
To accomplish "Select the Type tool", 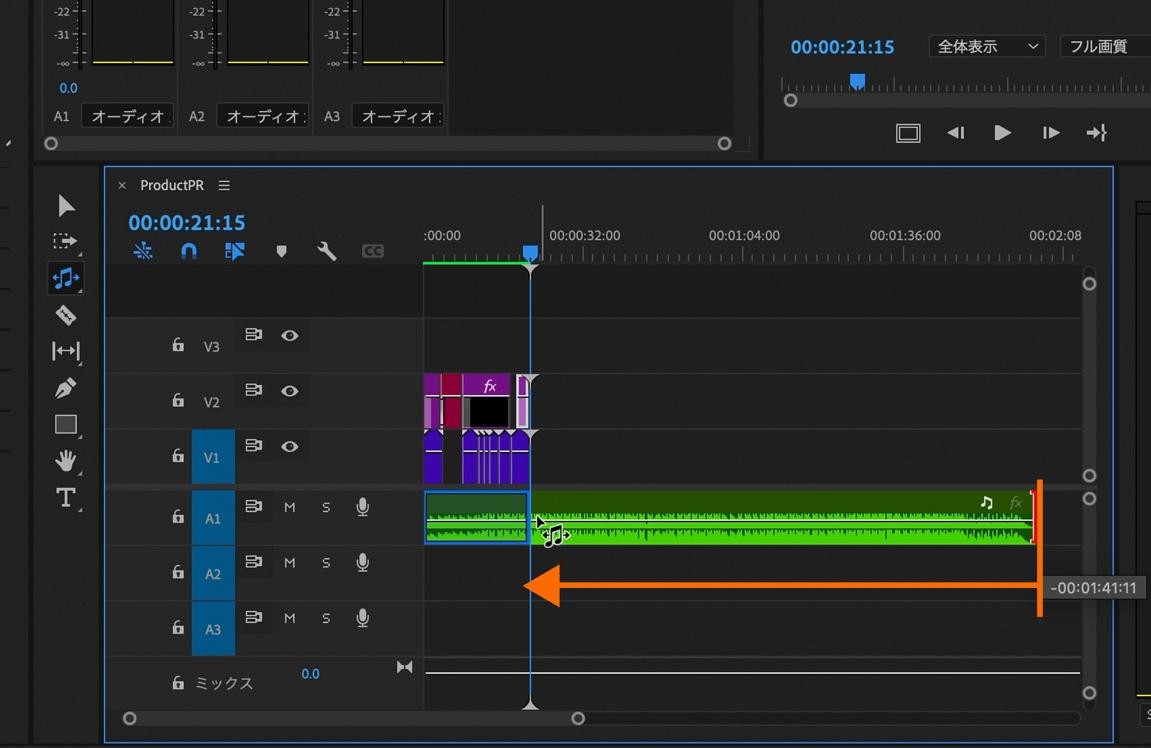I will (x=66, y=498).
